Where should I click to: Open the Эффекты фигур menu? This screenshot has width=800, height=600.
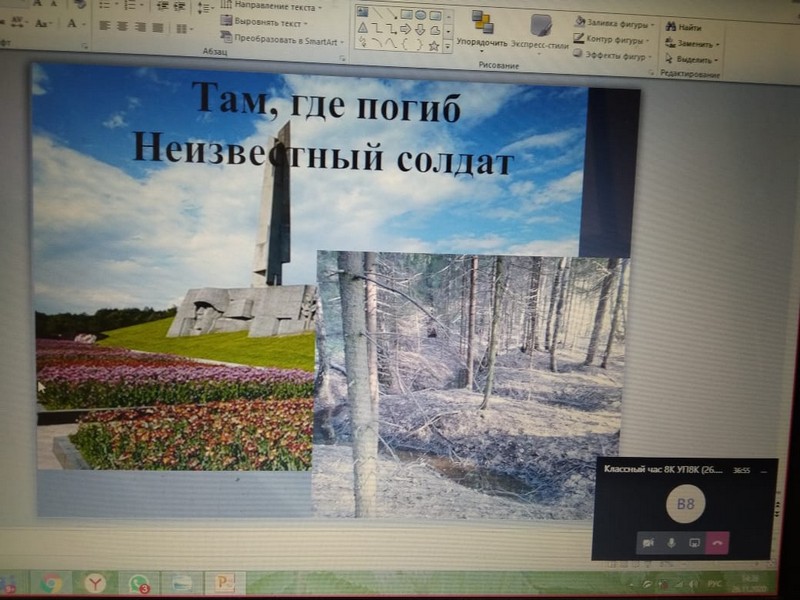tap(612, 56)
